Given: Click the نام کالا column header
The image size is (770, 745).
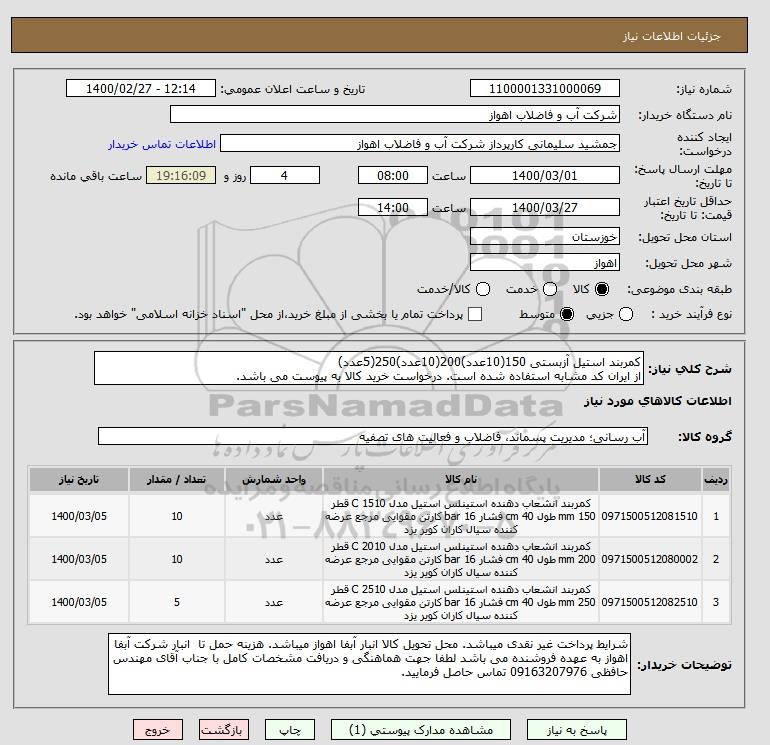Looking at the screenshot, I should (461, 479).
